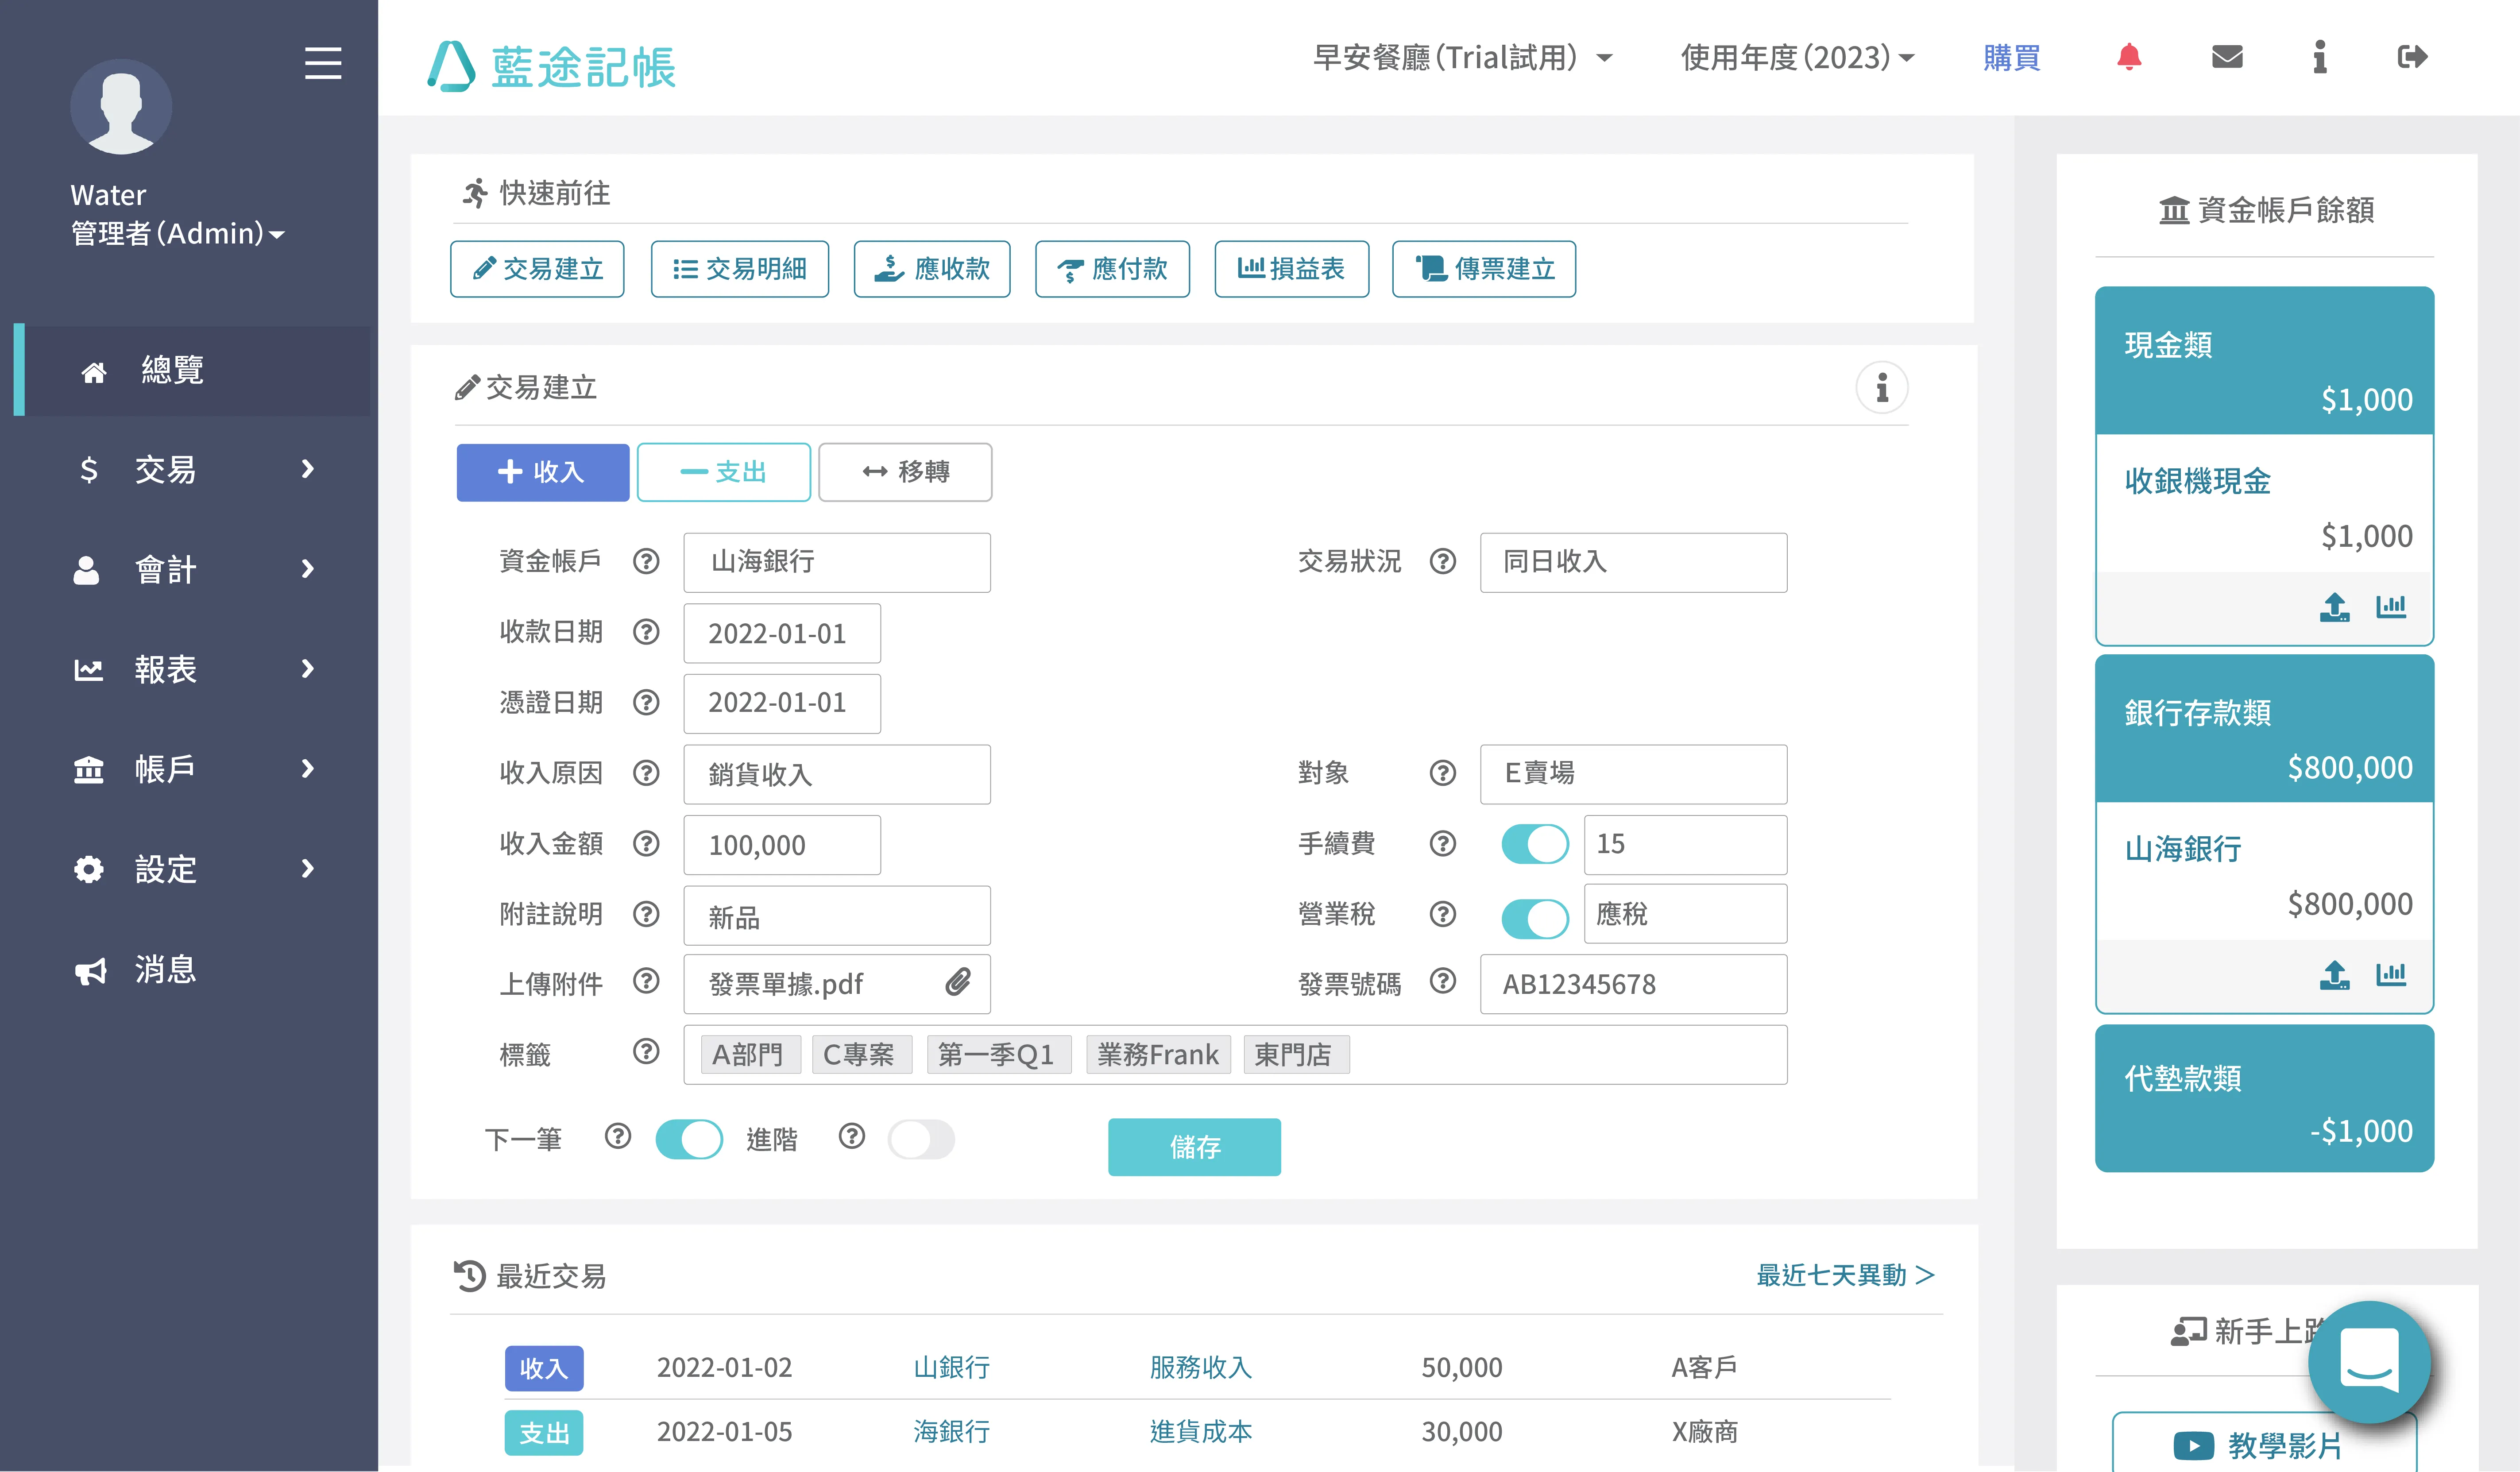Click help icon next to 營業稅
This screenshot has height=1472, width=2520.
click(x=1442, y=914)
